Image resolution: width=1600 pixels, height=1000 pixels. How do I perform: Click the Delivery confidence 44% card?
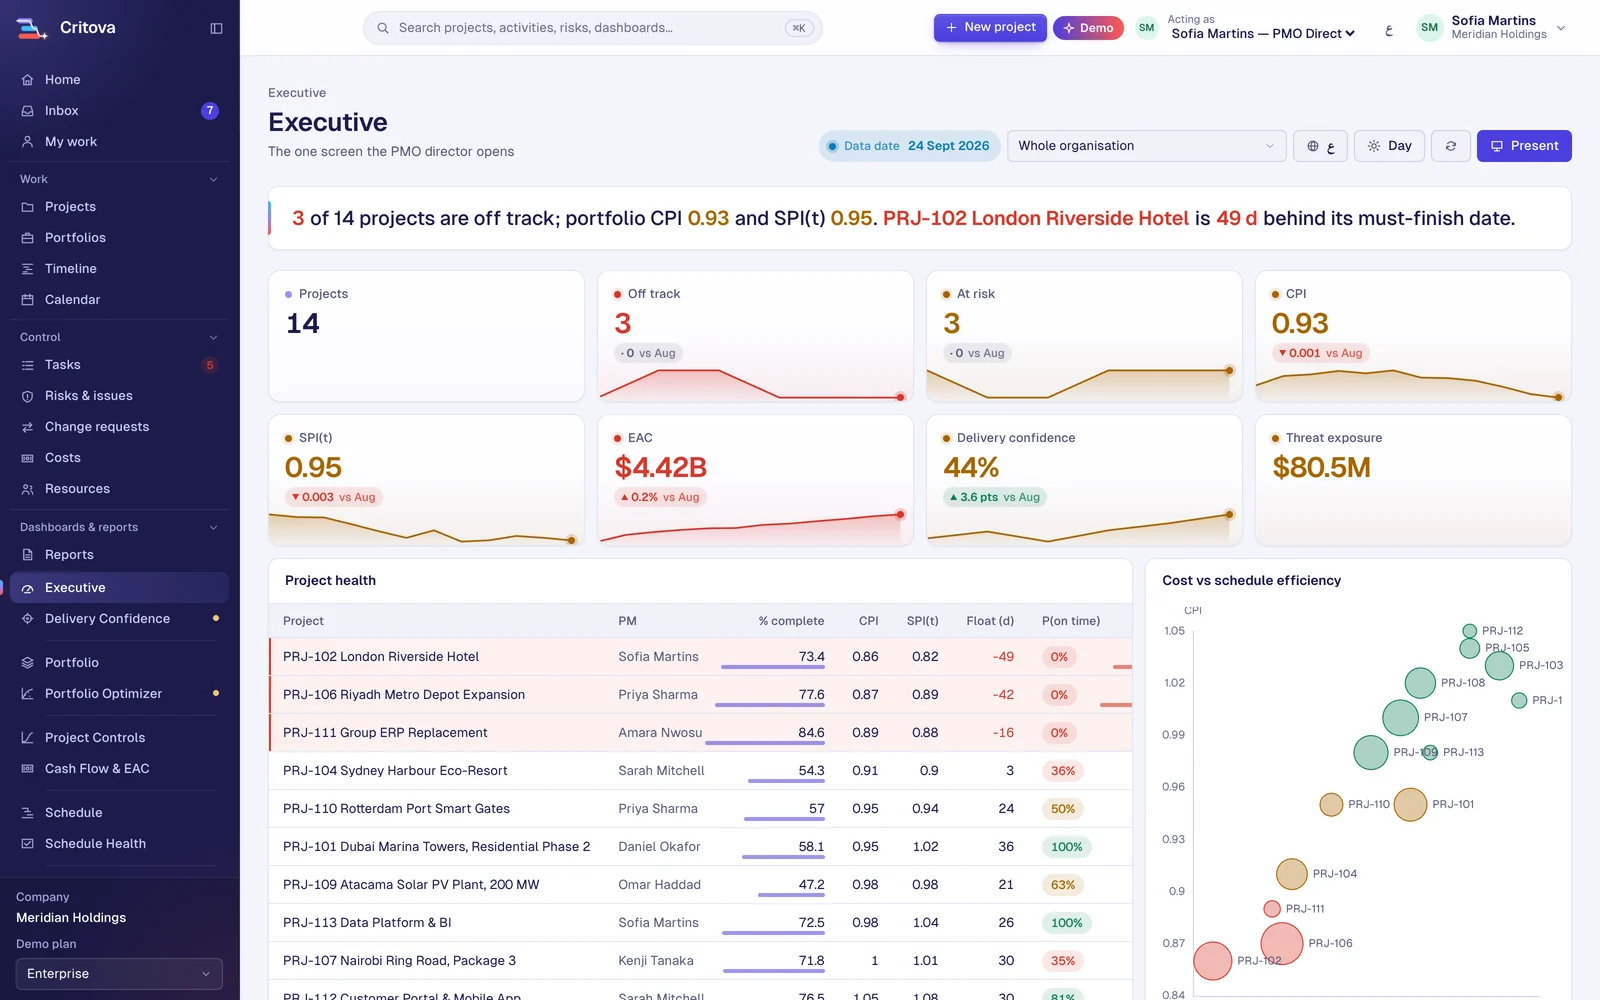tap(1084, 480)
